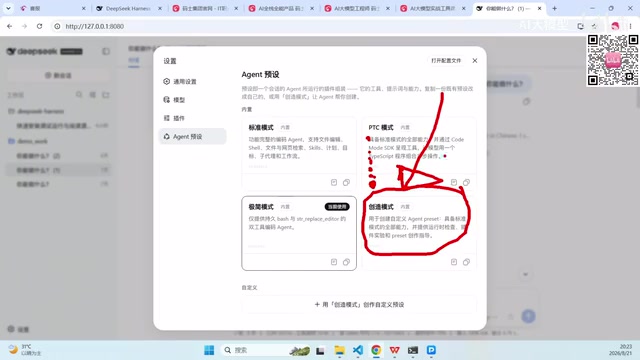
Task: Click the 当前使用 badge on 极简模式
Action: point(337,207)
